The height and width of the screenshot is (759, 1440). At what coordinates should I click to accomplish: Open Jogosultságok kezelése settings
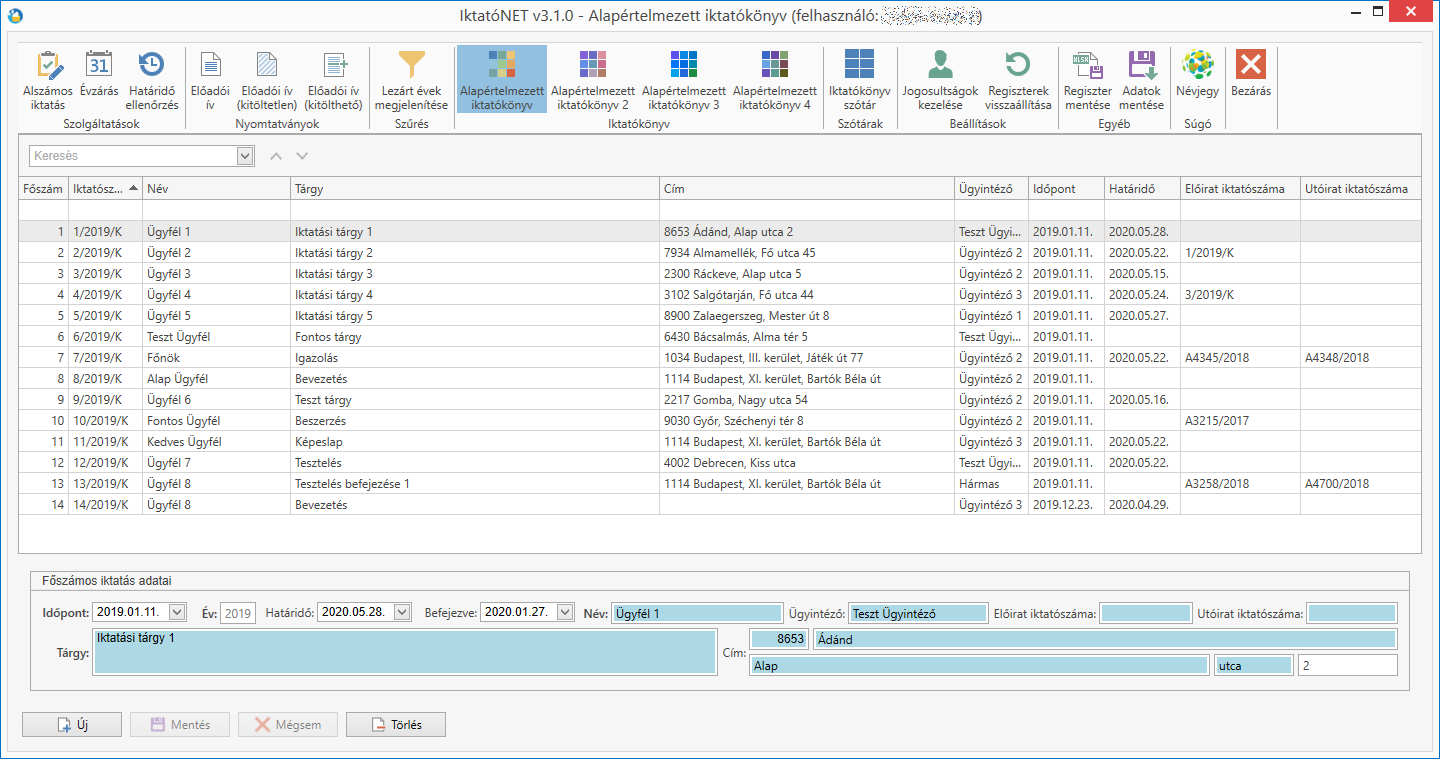point(940,80)
